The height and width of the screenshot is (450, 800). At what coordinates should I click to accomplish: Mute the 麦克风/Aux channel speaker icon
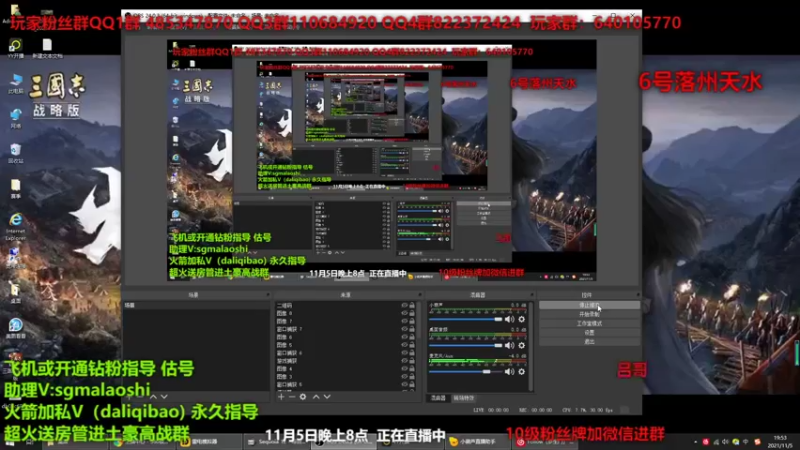(x=509, y=371)
